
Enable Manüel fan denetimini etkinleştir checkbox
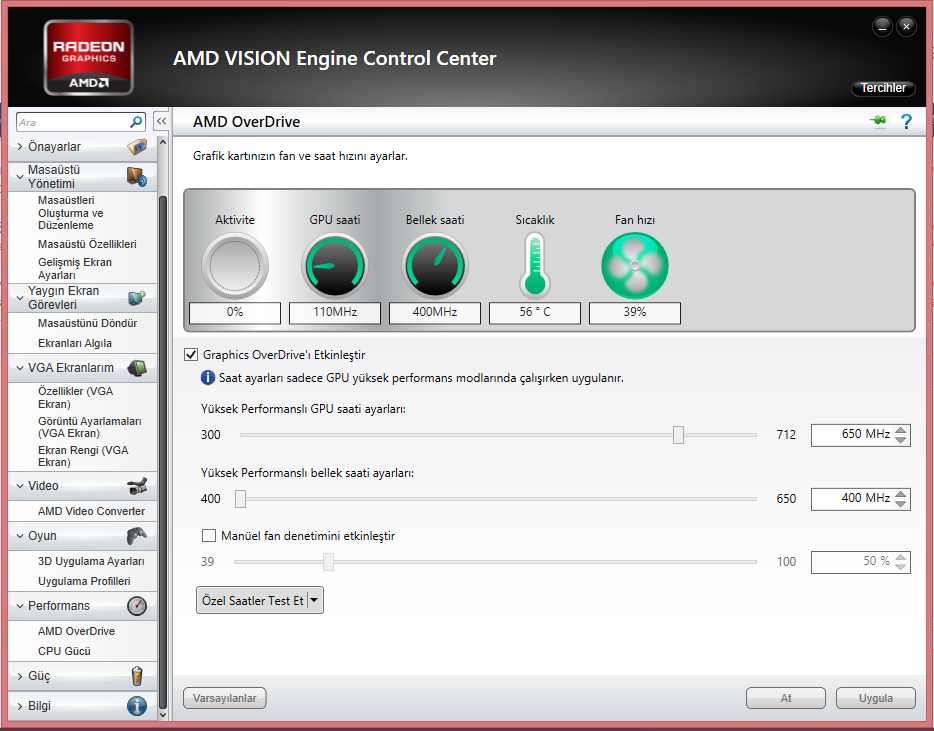[208, 536]
